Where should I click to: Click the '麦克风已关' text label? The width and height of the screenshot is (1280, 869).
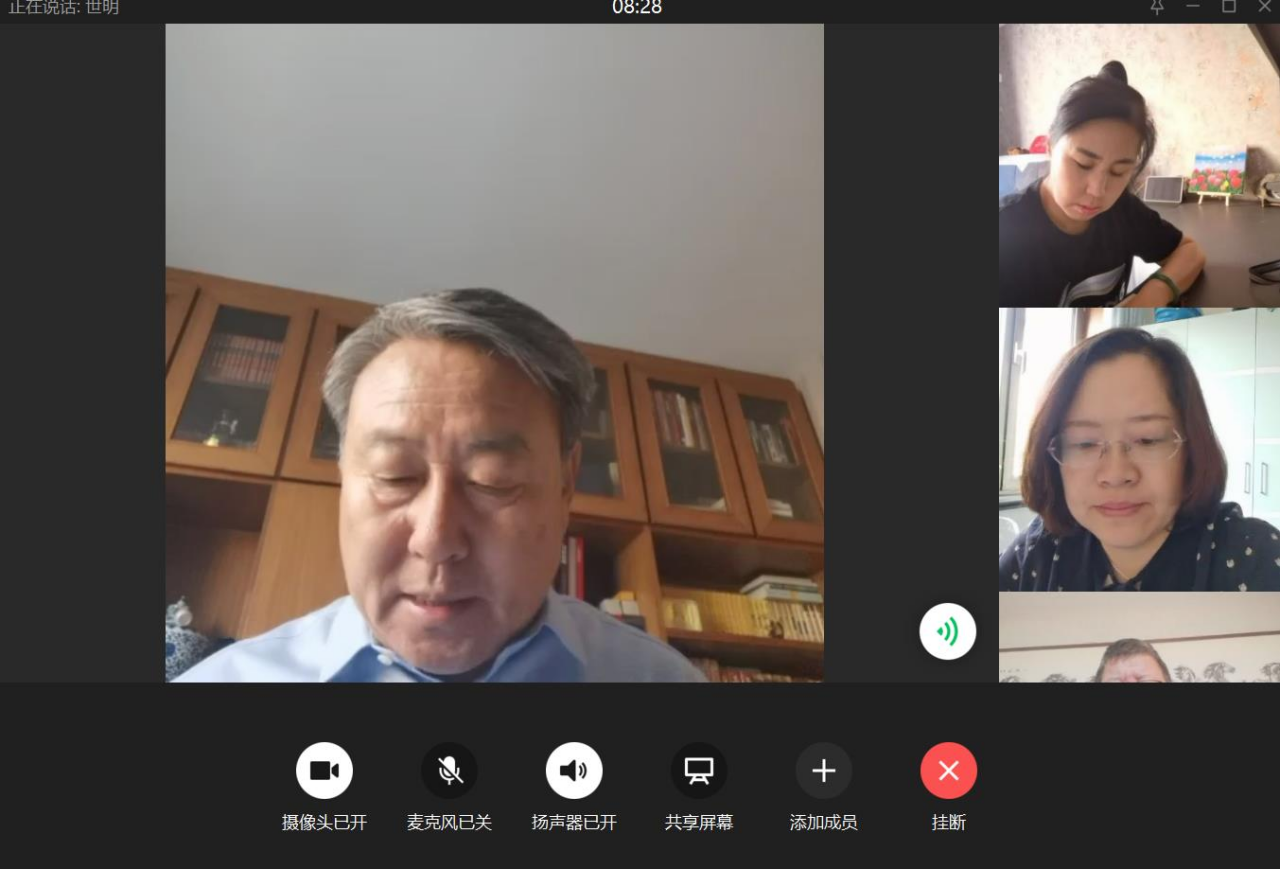[449, 823]
